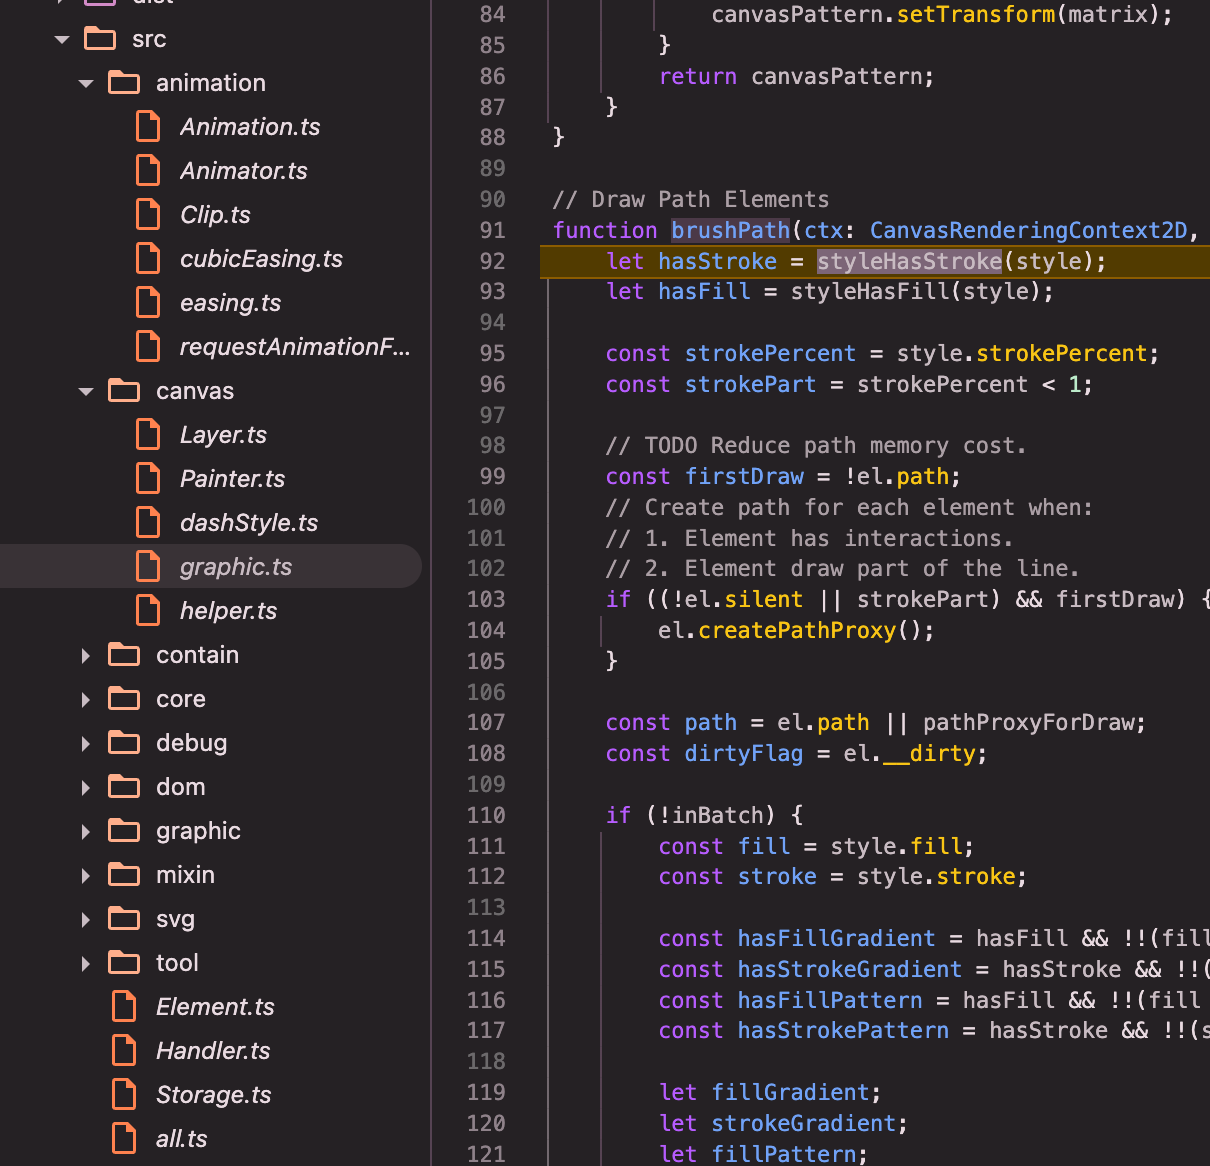Collapse the animation folder arrow
The image size is (1210, 1166).
[x=86, y=84]
